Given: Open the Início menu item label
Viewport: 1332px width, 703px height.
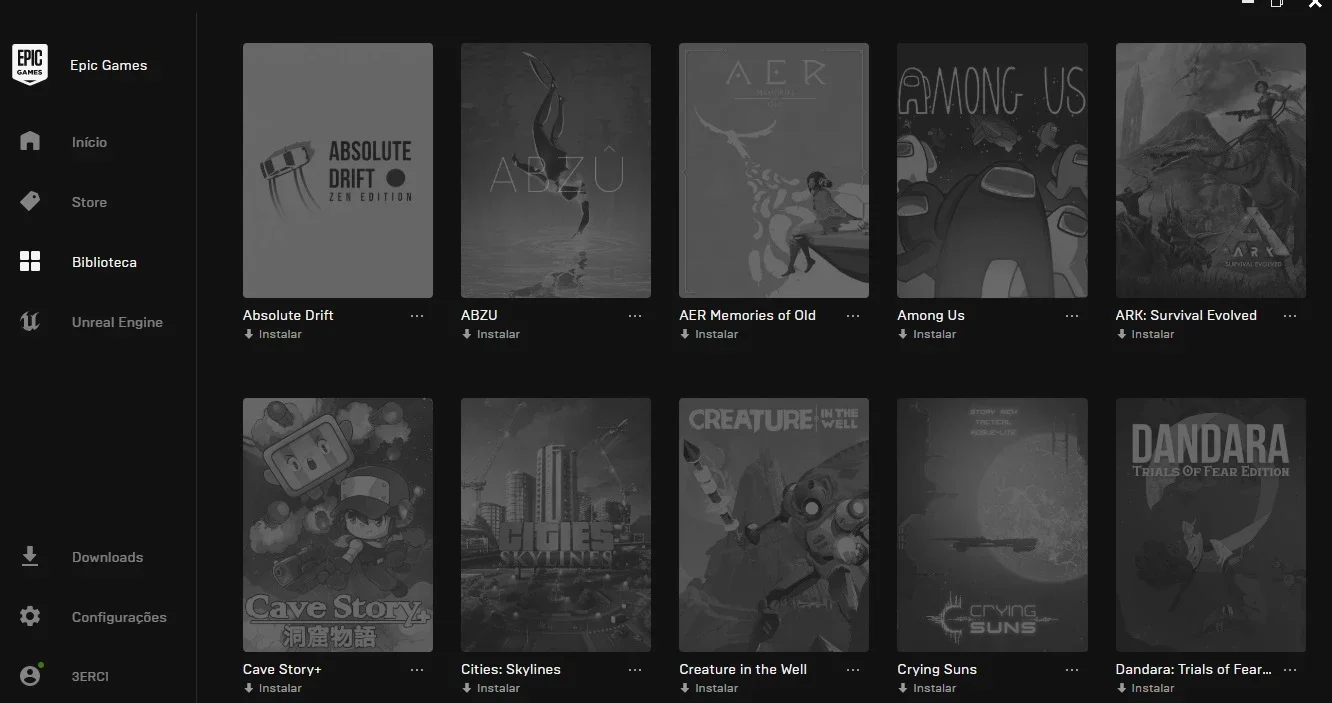Looking at the screenshot, I should [x=89, y=142].
